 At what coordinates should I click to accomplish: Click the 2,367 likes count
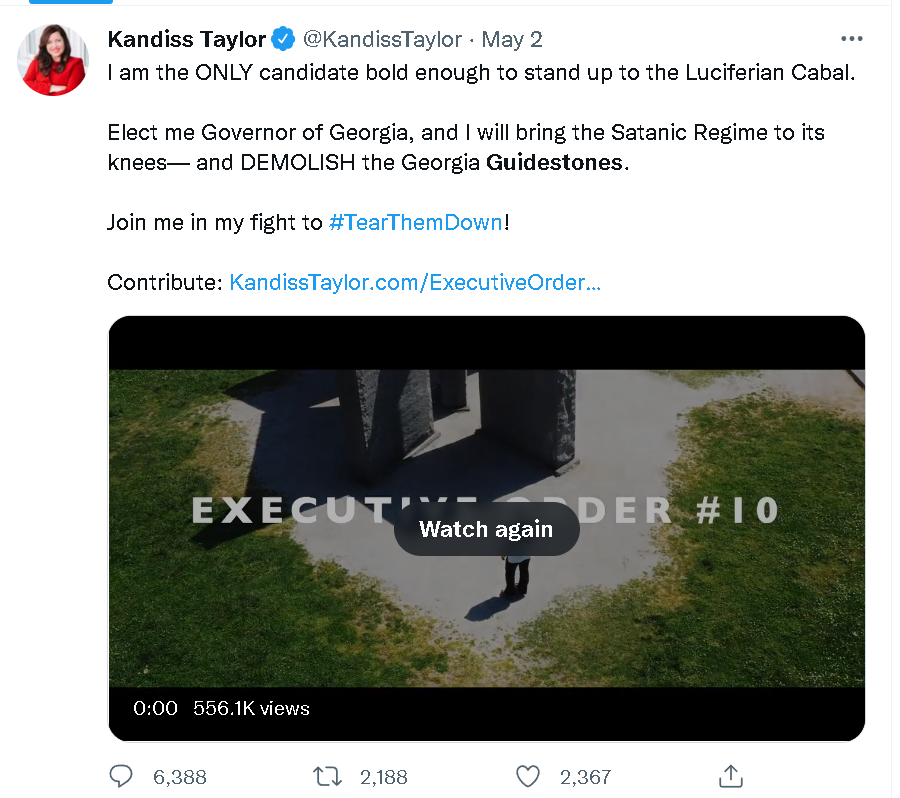point(585,777)
